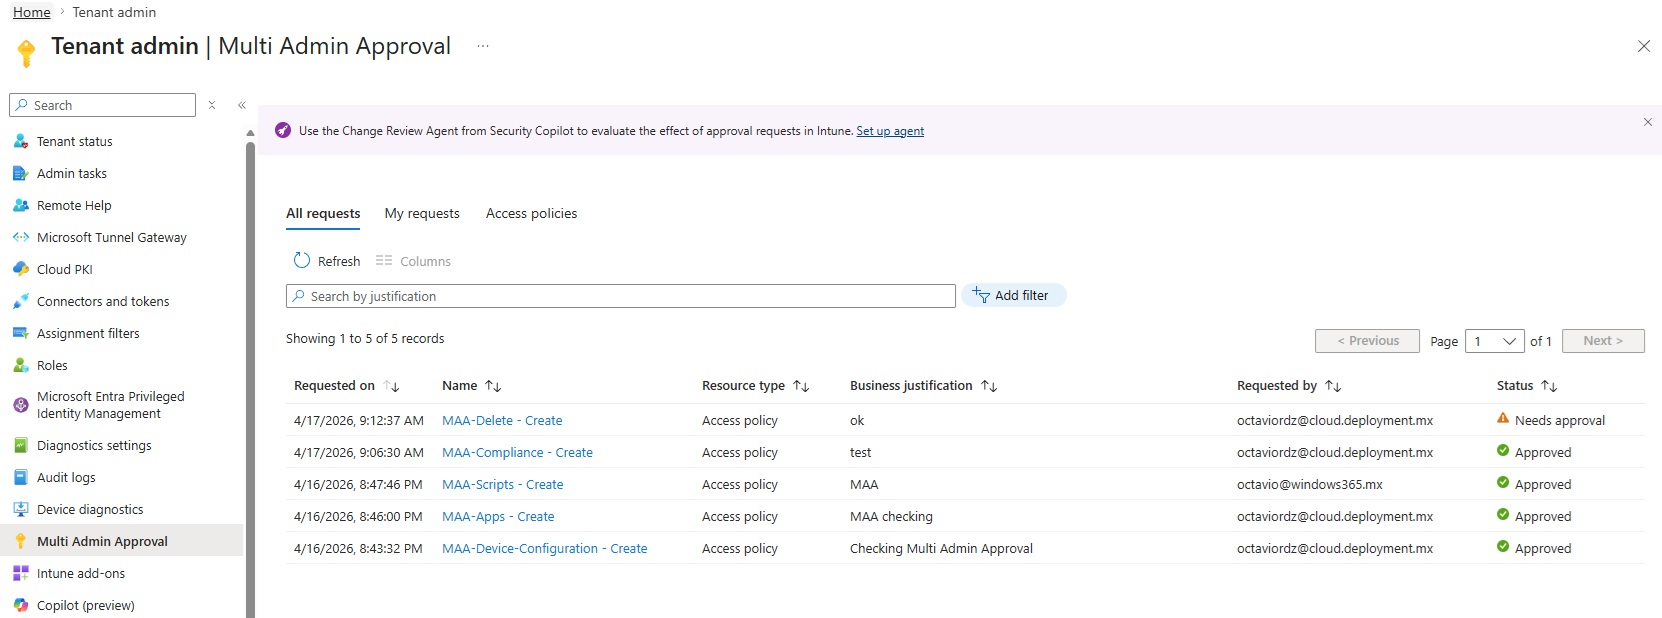Click the Cloud PKI cloud icon
The height and width of the screenshot is (618, 1662).
(x=21, y=269)
